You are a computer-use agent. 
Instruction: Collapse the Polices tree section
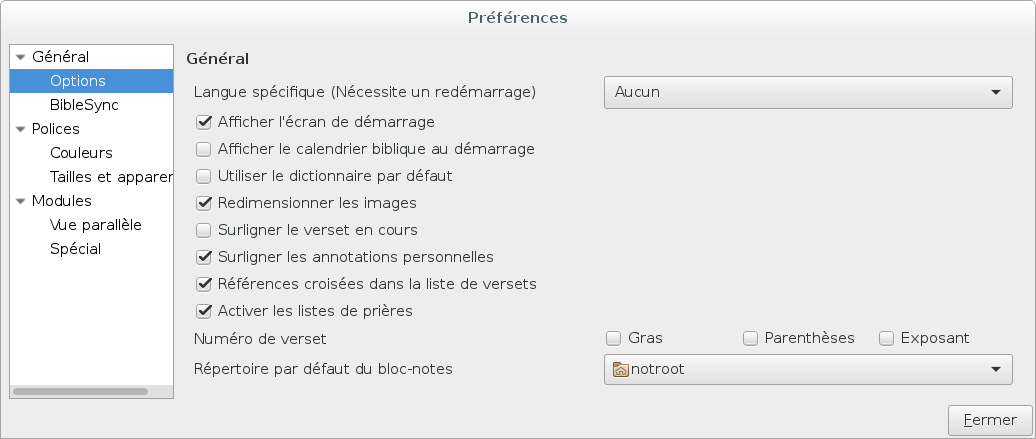[20, 130]
